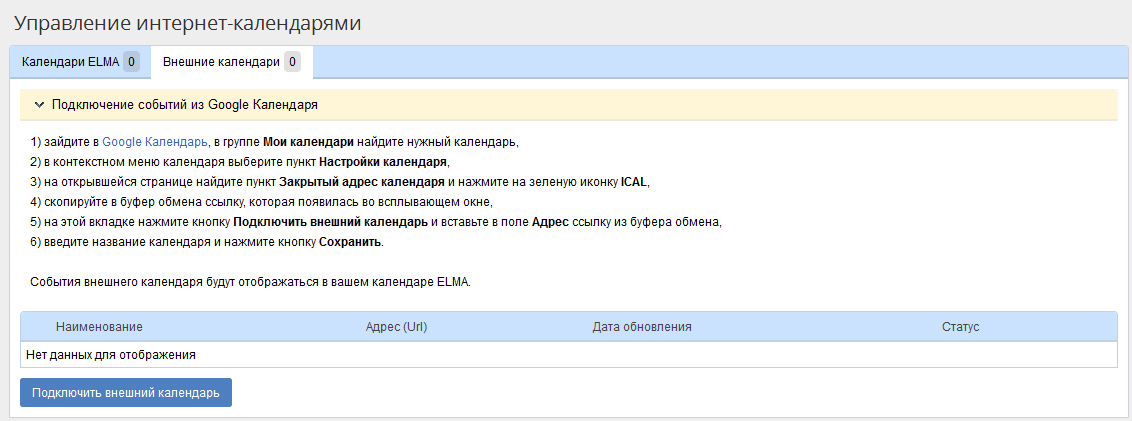1132x421 pixels.
Task: Click the count badge on Внешние календари
Action: [292, 62]
